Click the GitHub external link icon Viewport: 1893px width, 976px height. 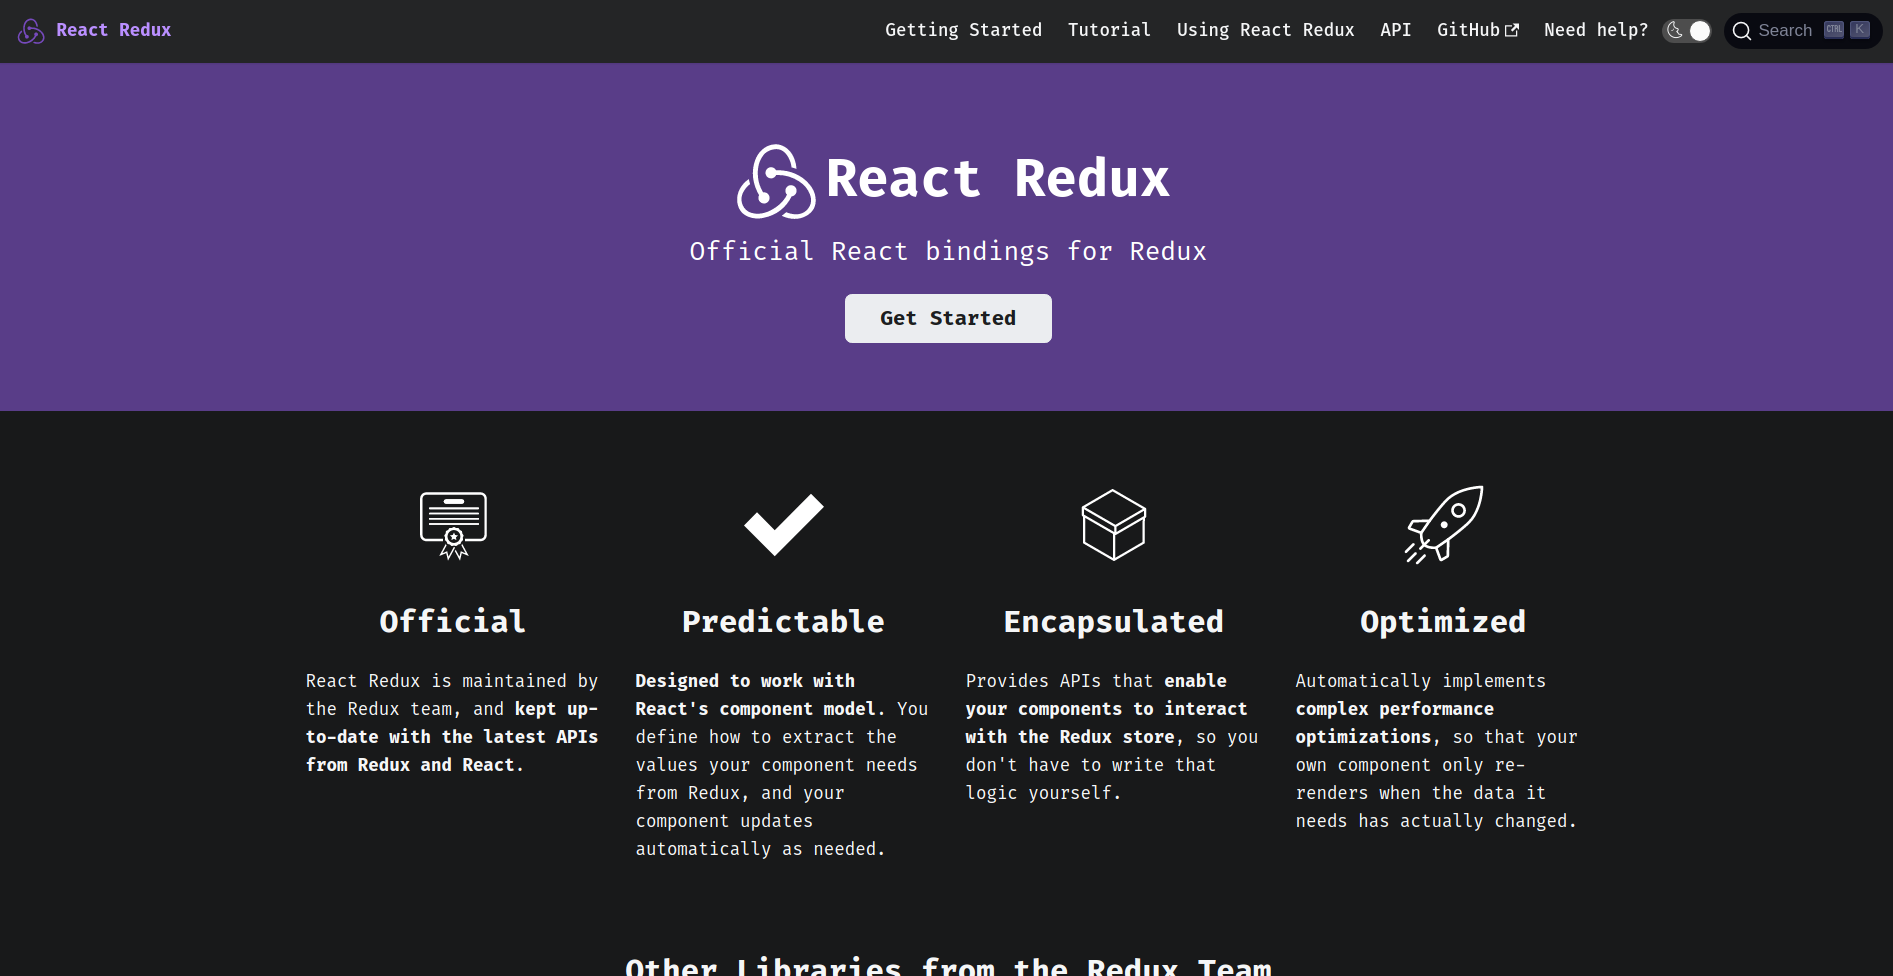[1512, 30]
